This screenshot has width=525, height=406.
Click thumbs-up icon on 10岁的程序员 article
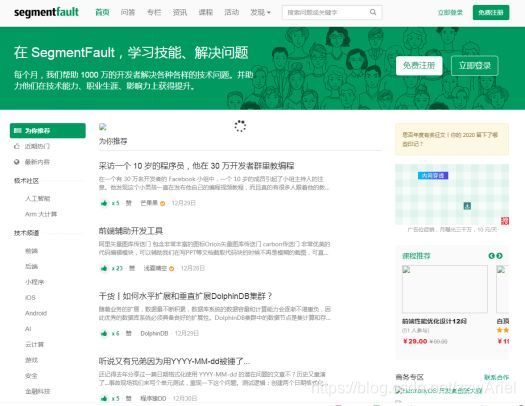[x=104, y=203]
